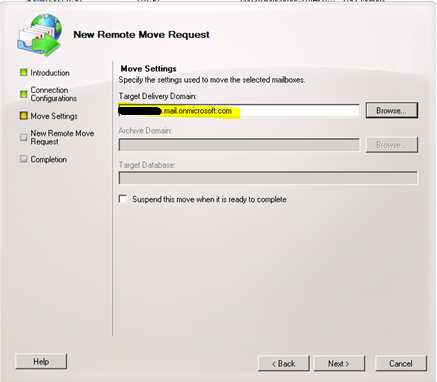This screenshot has width=437, height=382.
Task: Select the Introduction step label
Action: pos(50,73)
